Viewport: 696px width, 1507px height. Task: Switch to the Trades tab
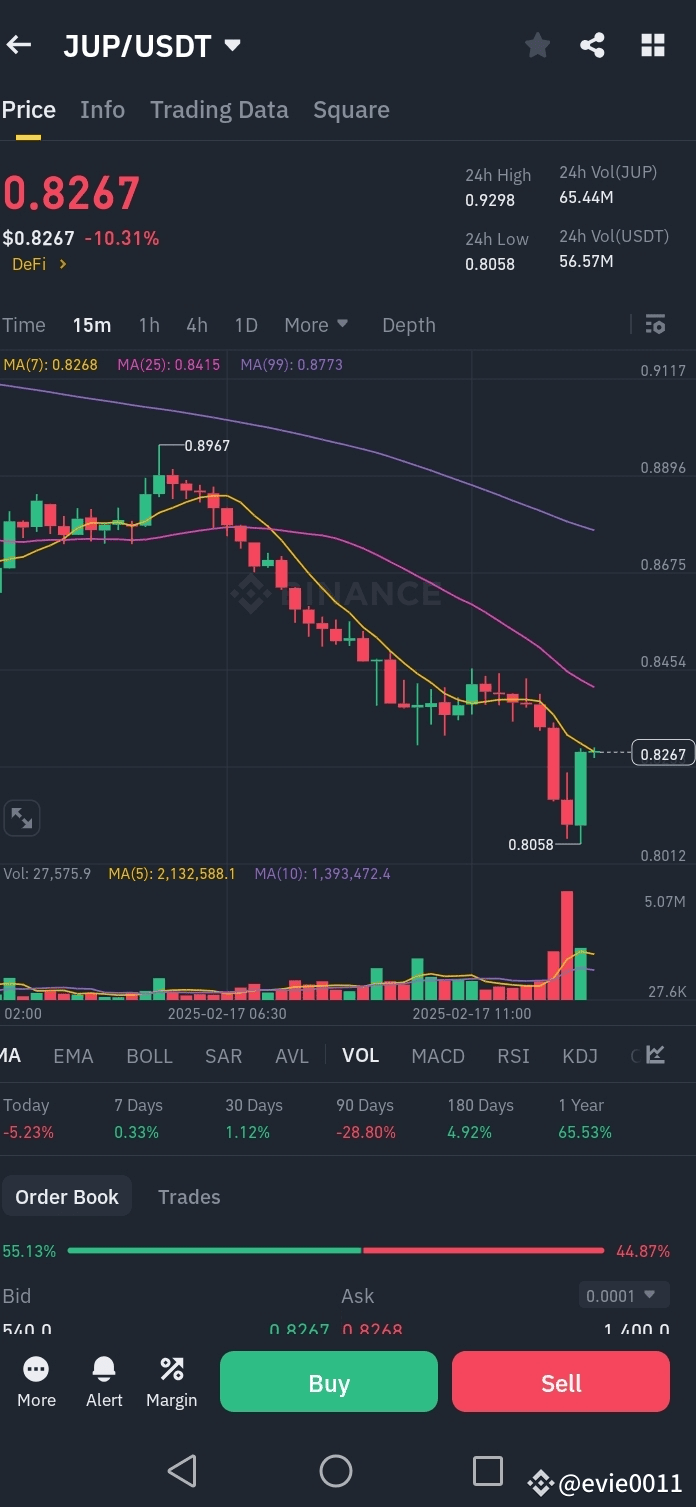coord(189,1196)
